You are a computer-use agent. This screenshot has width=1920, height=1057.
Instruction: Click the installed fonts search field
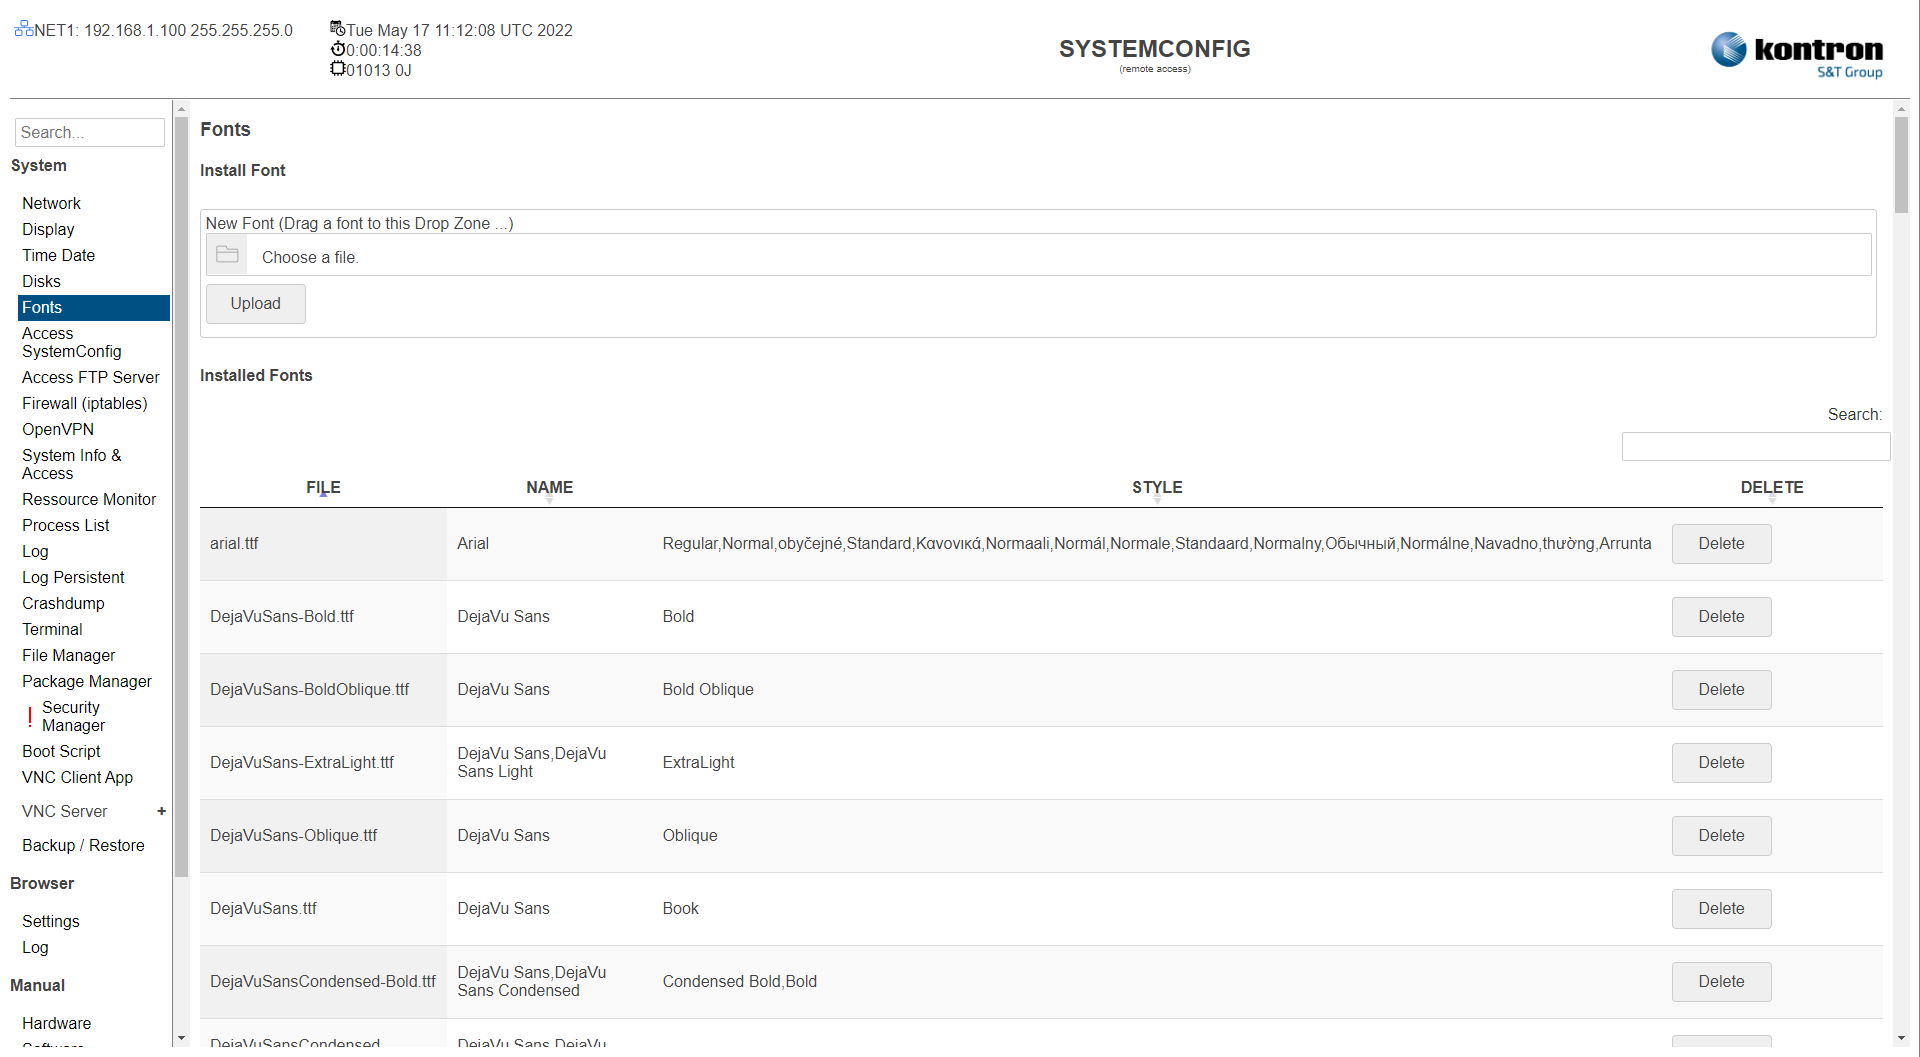click(x=1755, y=447)
